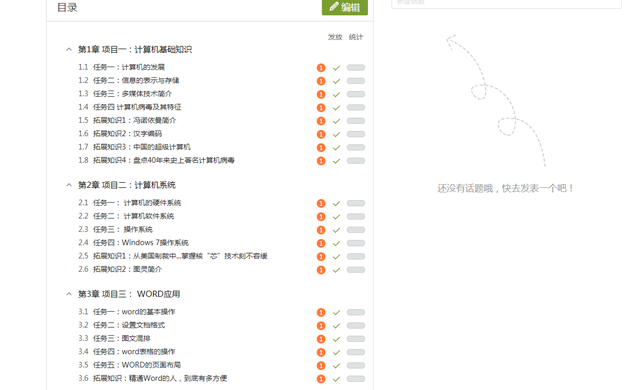Click the topic input field at top right
Image resolution: width=631 pixels, height=390 pixels.
click(506, 3)
